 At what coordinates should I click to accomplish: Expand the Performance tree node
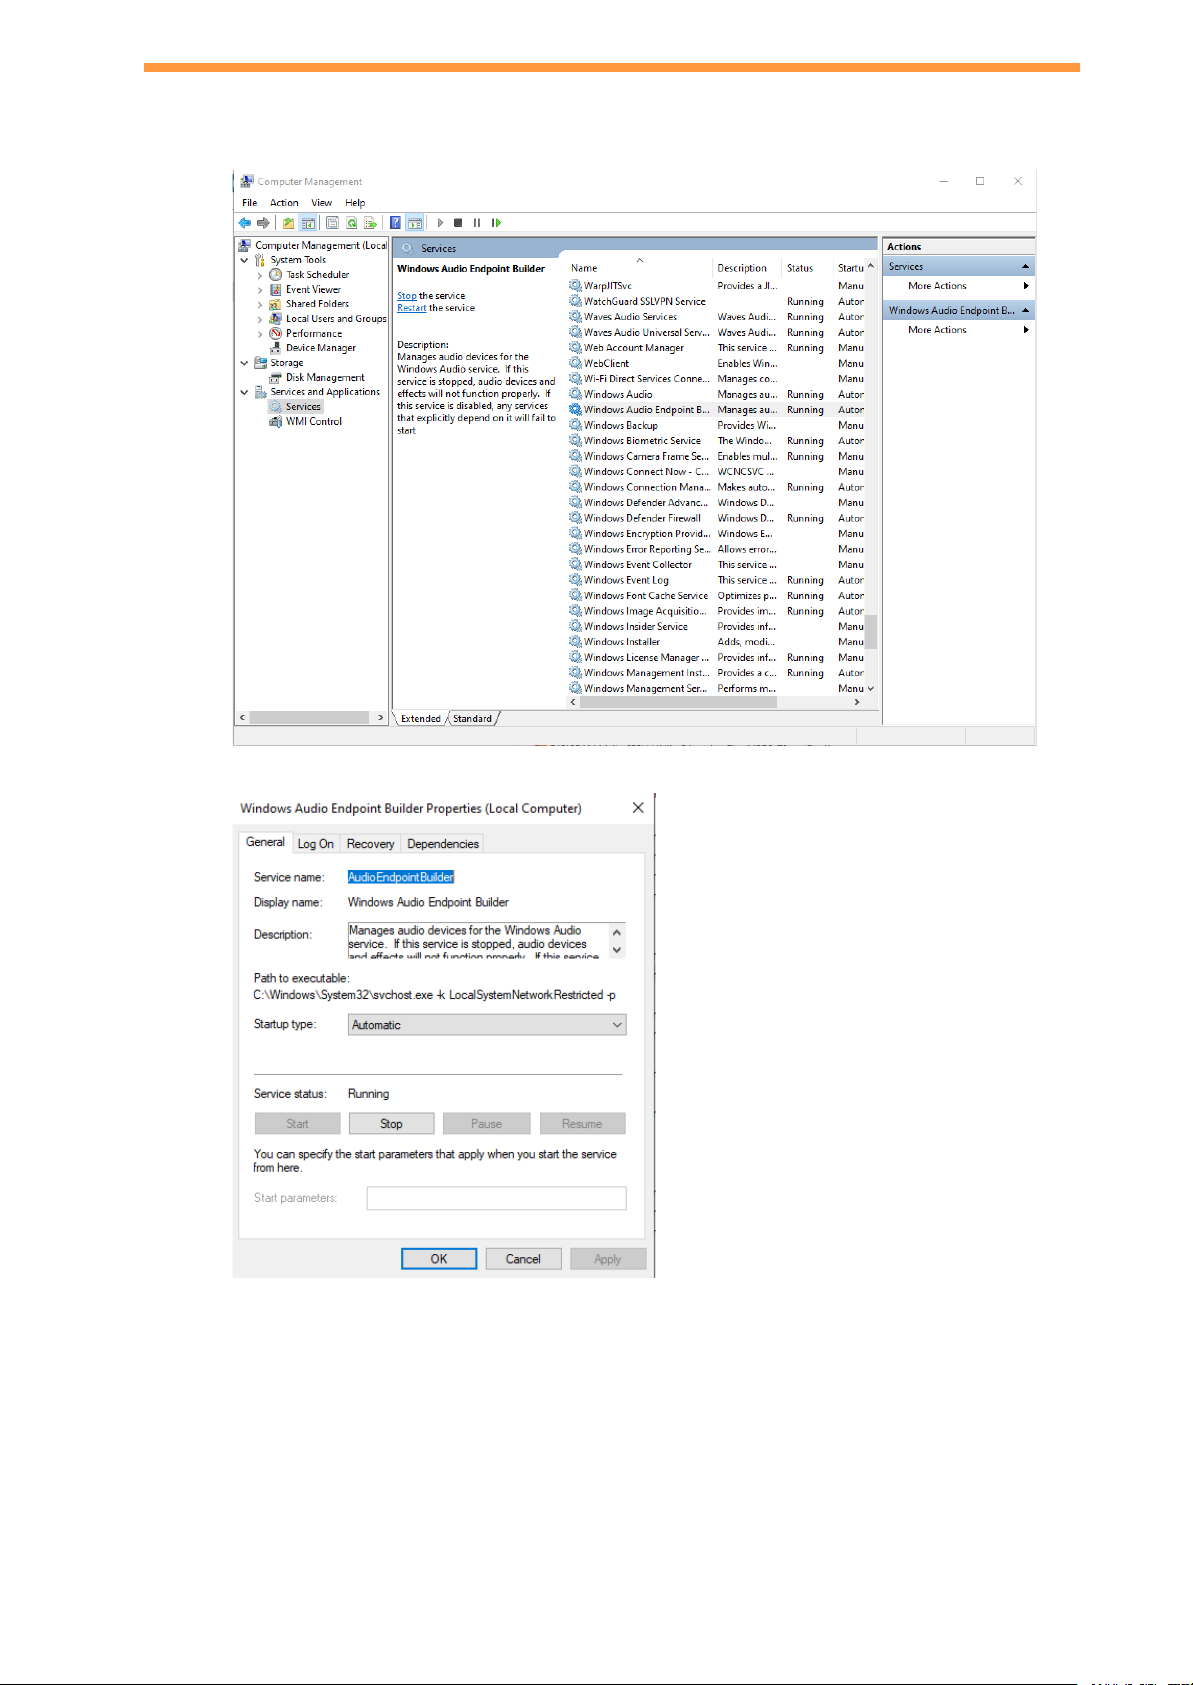[x=260, y=334]
